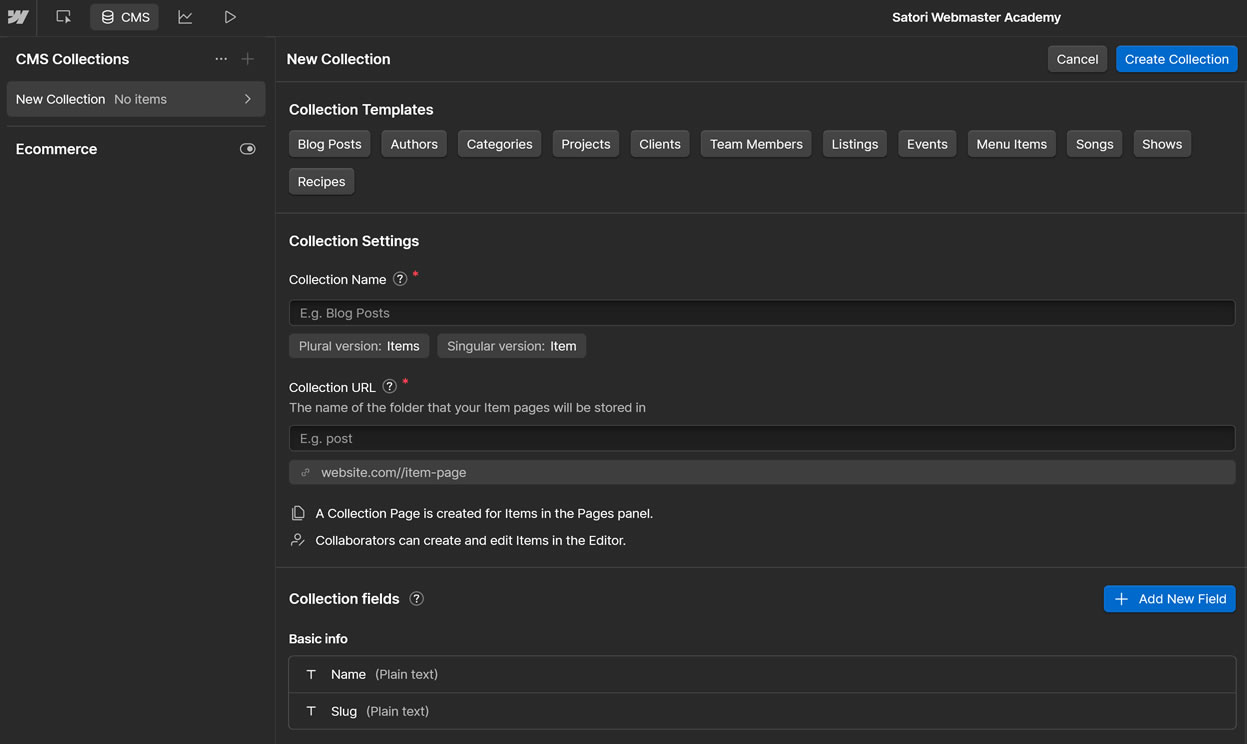The image size is (1247, 744).
Task: Click the Collection URL help icon
Action: 390,387
